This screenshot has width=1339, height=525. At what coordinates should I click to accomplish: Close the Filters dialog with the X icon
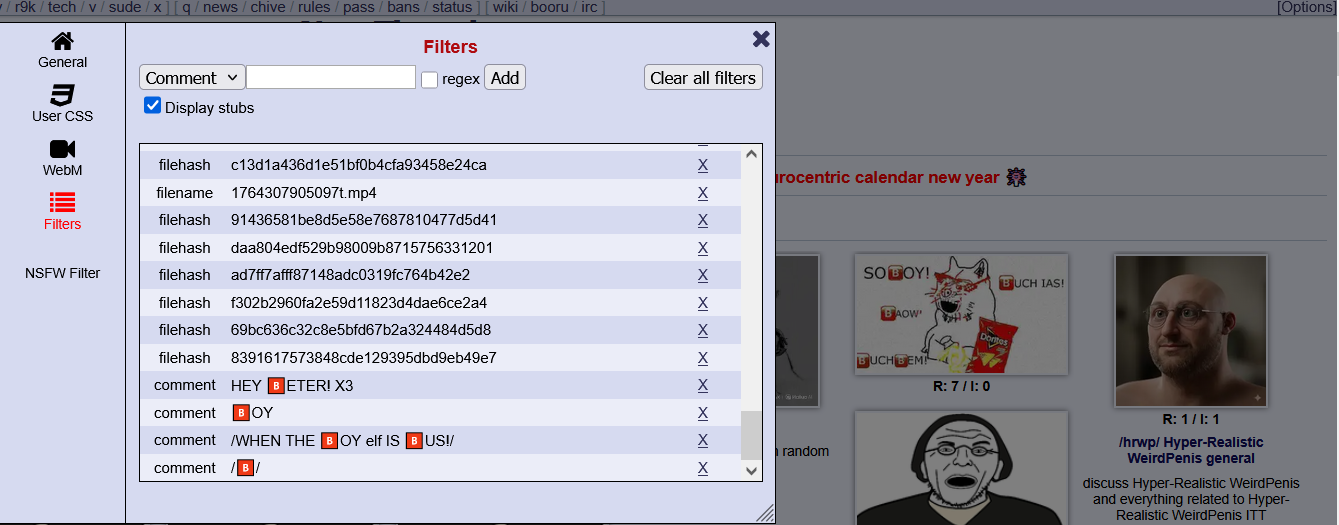pyautogui.click(x=761, y=39)
